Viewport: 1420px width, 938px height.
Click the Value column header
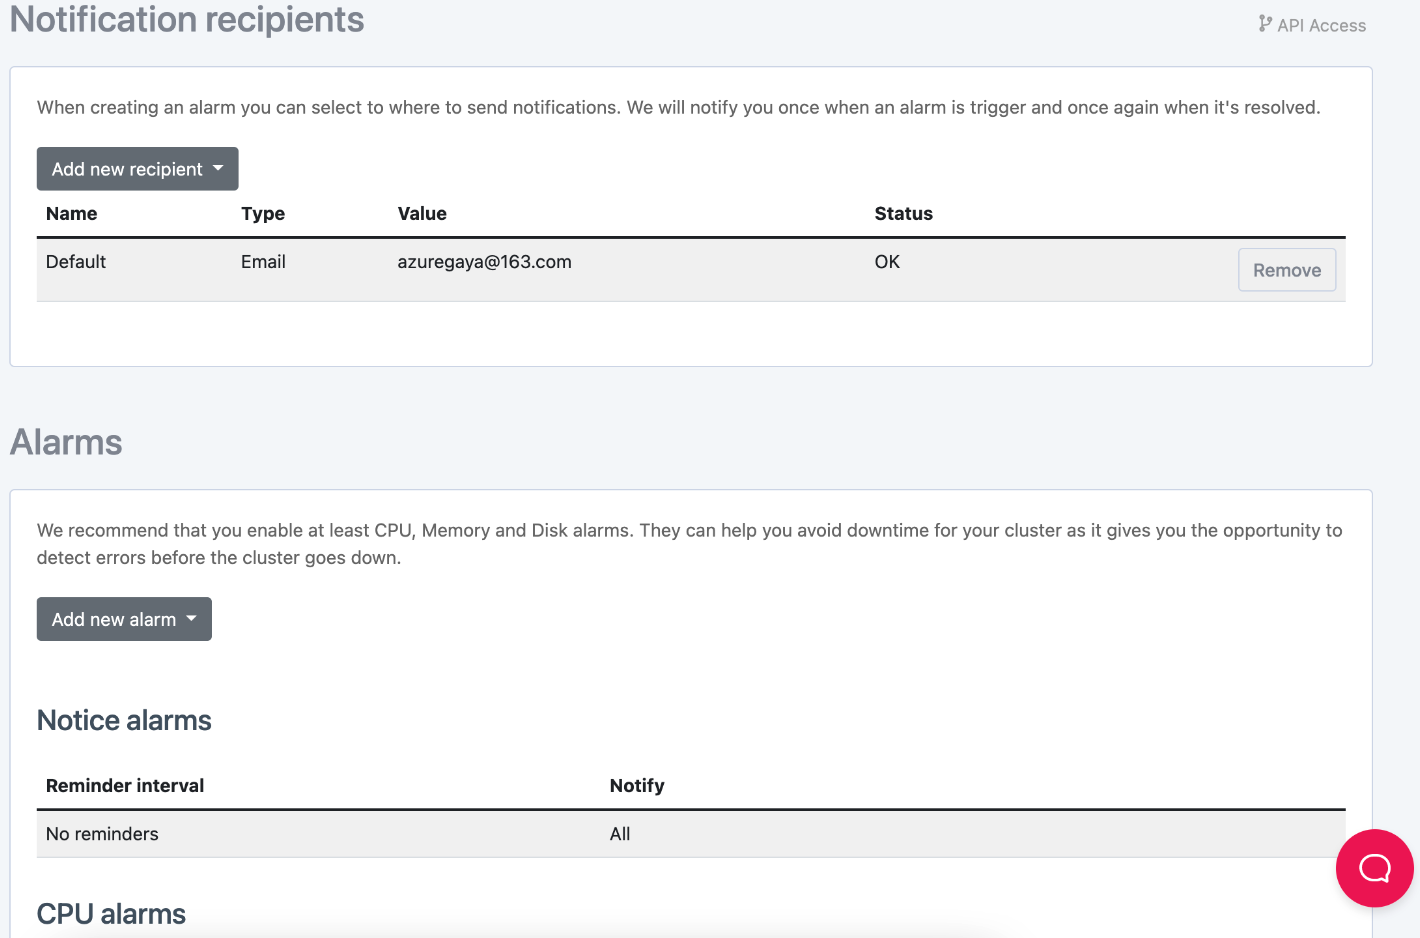422,214
